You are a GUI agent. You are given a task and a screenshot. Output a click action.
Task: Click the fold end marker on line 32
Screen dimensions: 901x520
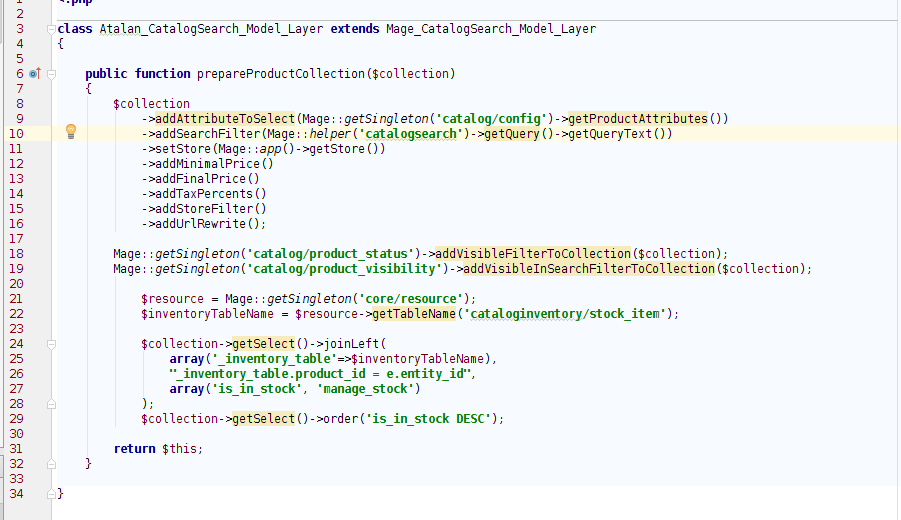[51, 464]
